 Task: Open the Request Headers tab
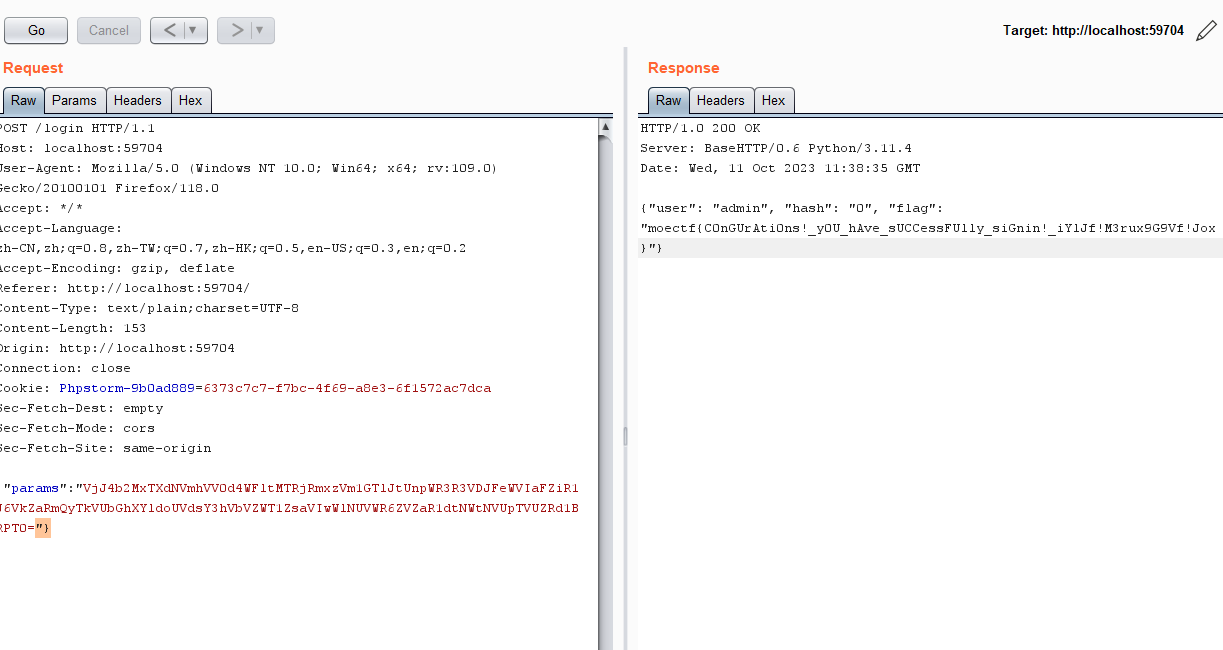(x=137, y=100)
